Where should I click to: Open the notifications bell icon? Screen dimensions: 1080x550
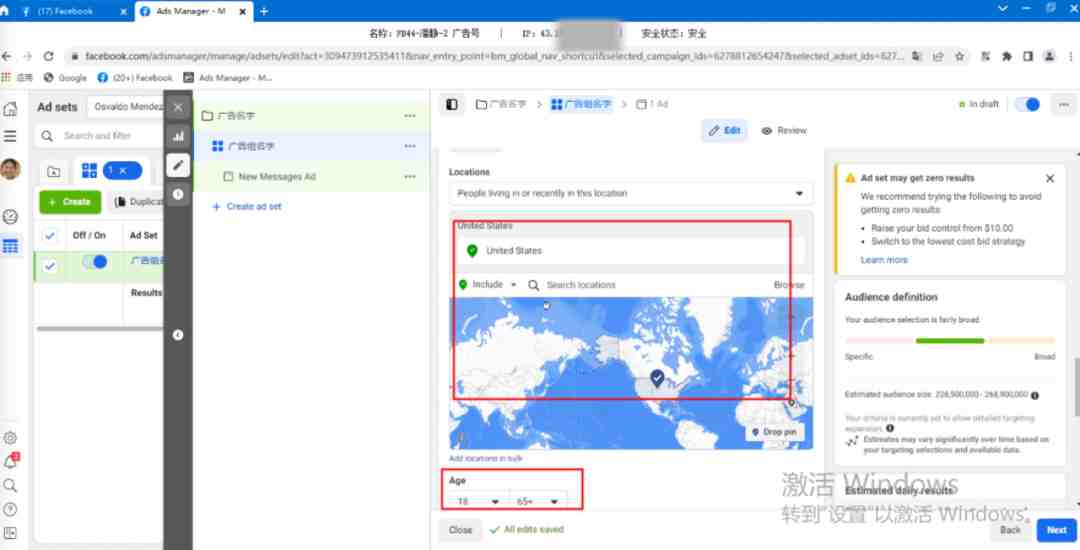point(10,461)
